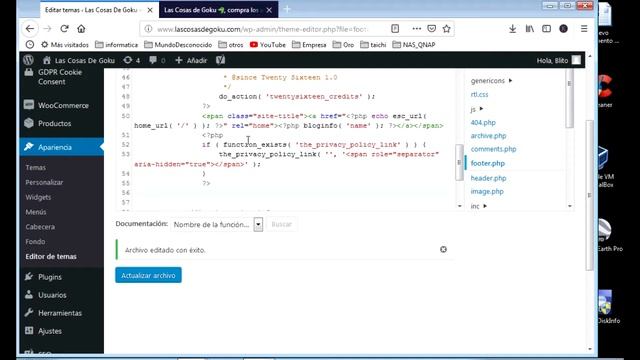This screenshot has height=360, width=640.
Task: Open 'Nombre de la función...' dropdown
Action: (217, 224)
